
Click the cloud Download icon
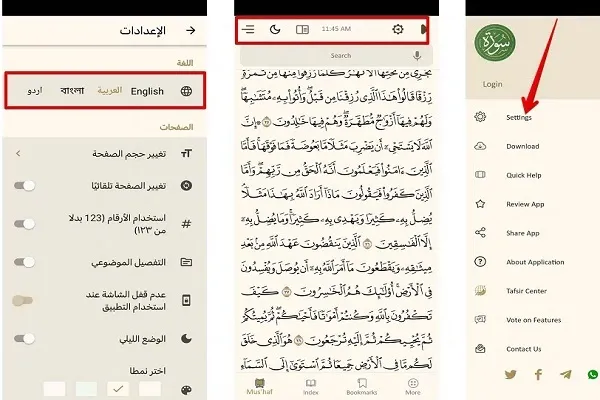coord(480,146)
